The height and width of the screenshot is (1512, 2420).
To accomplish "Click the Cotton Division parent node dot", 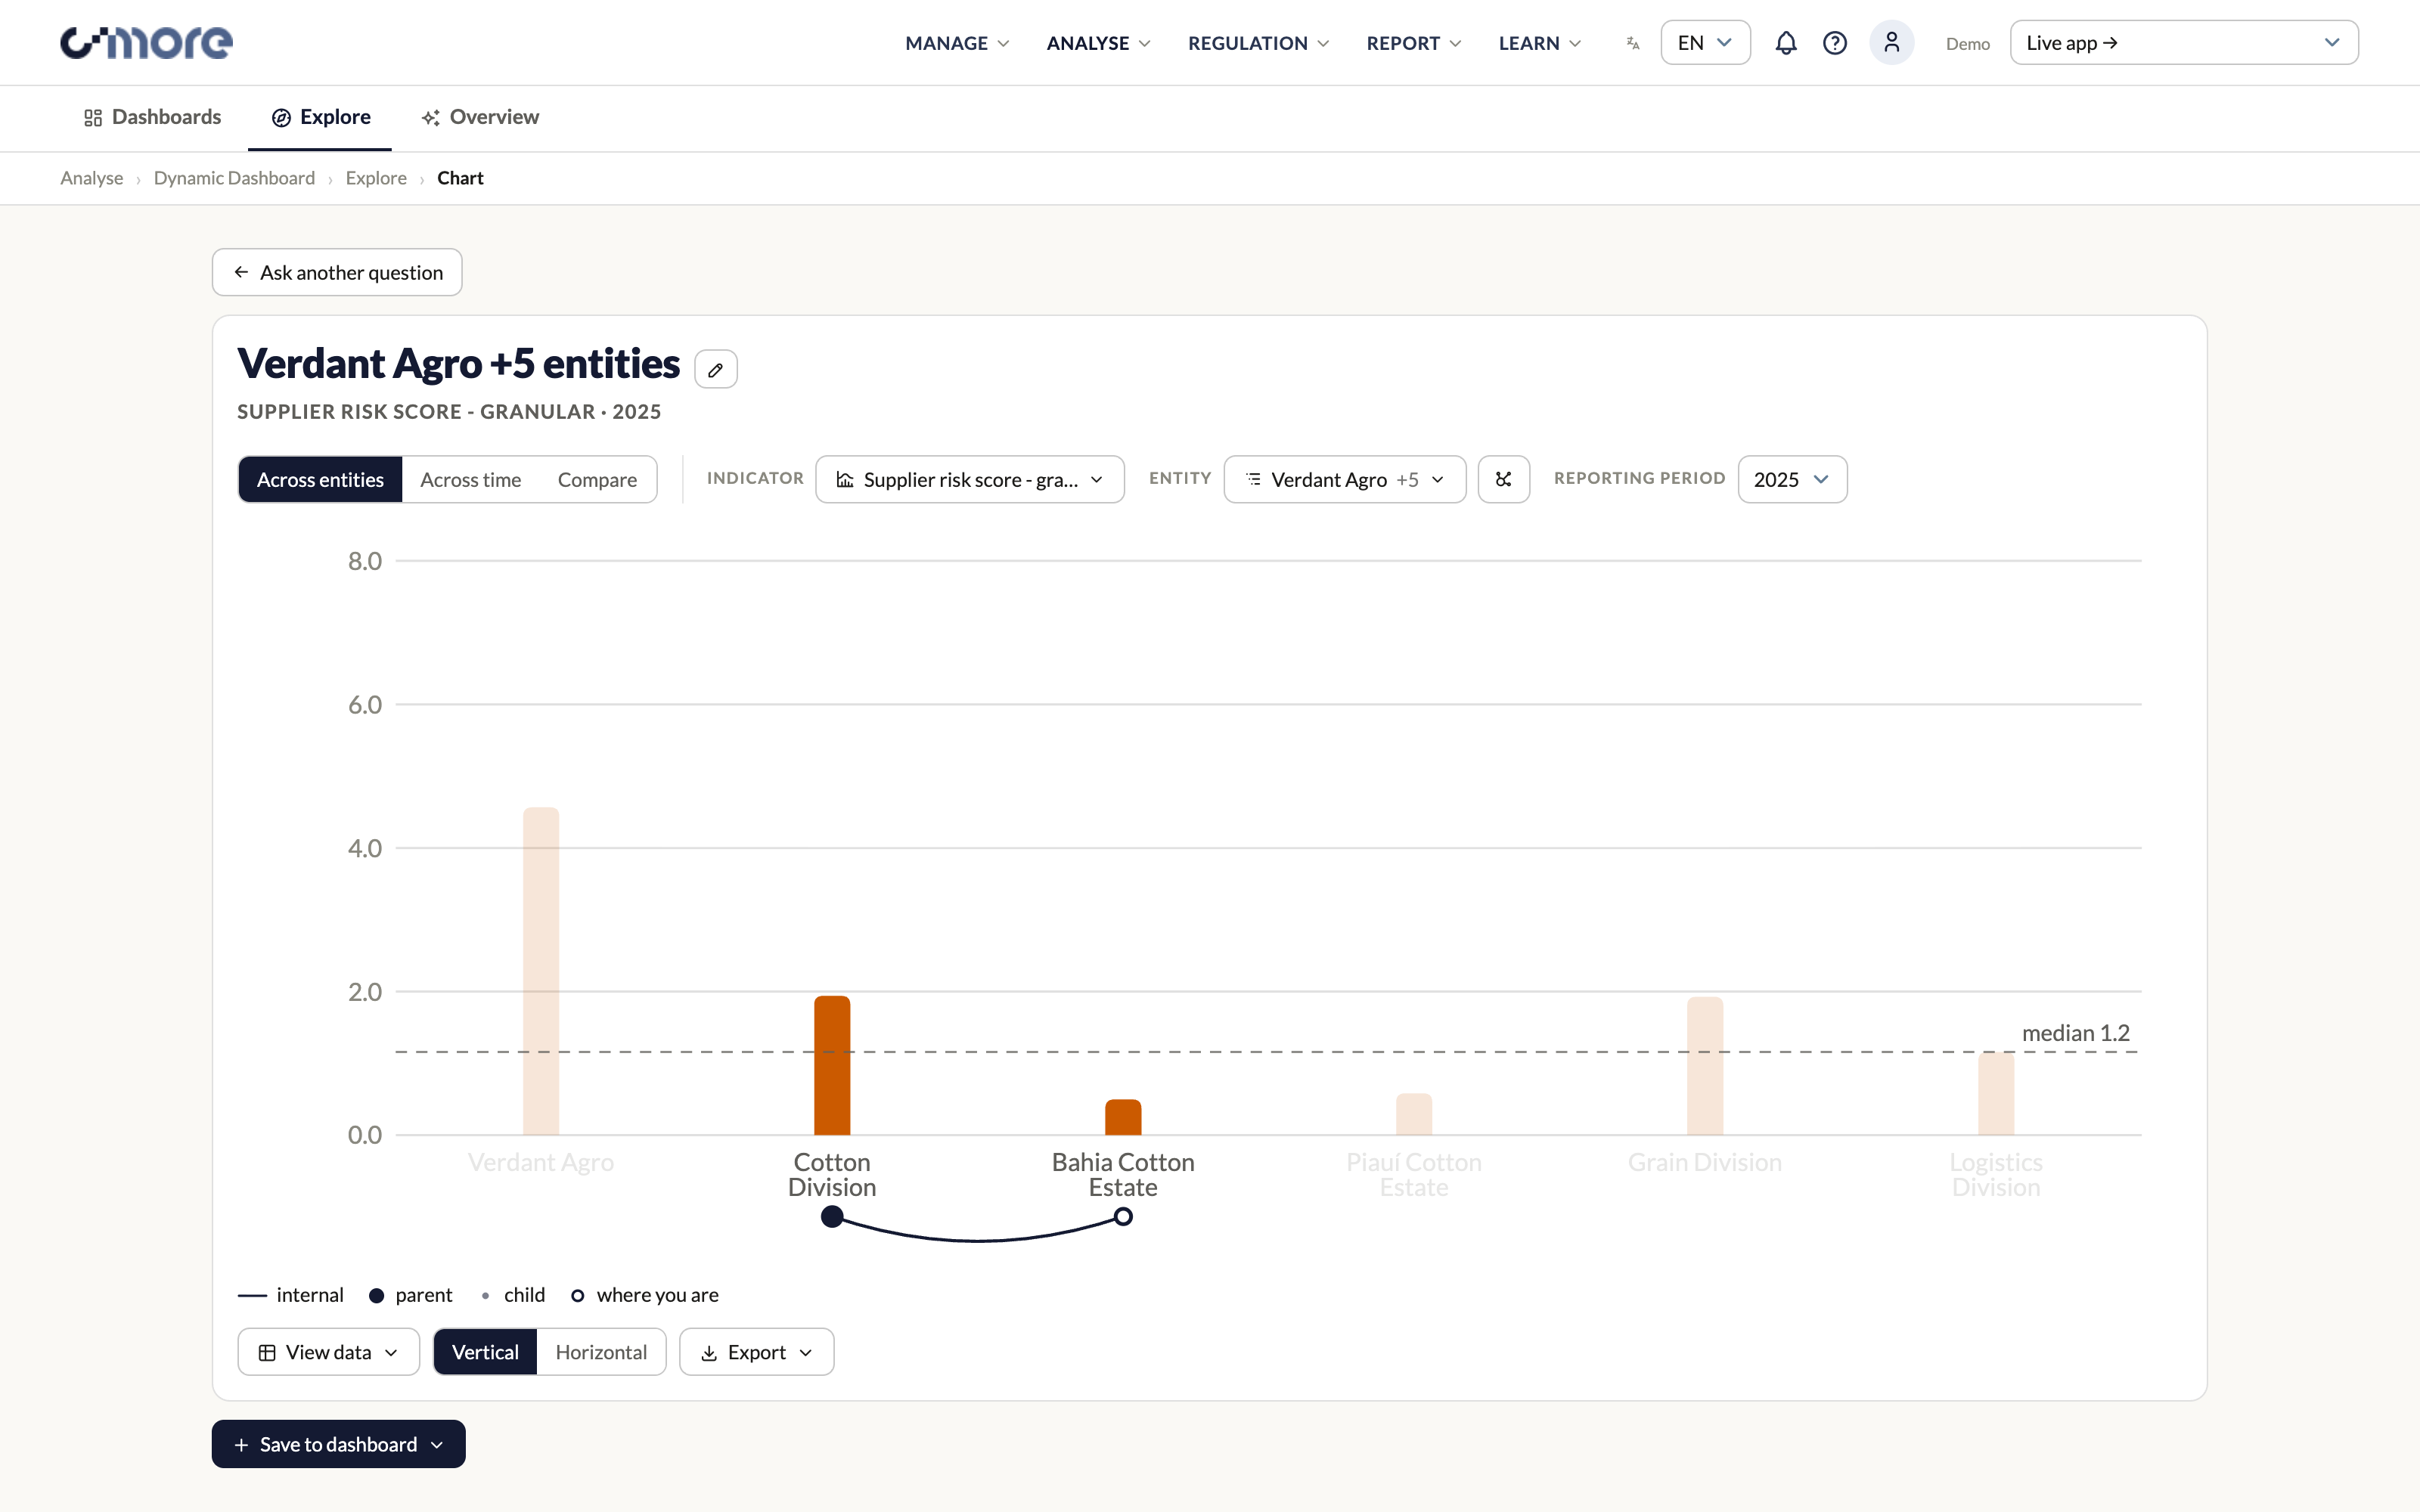I will coord(832,1216).
